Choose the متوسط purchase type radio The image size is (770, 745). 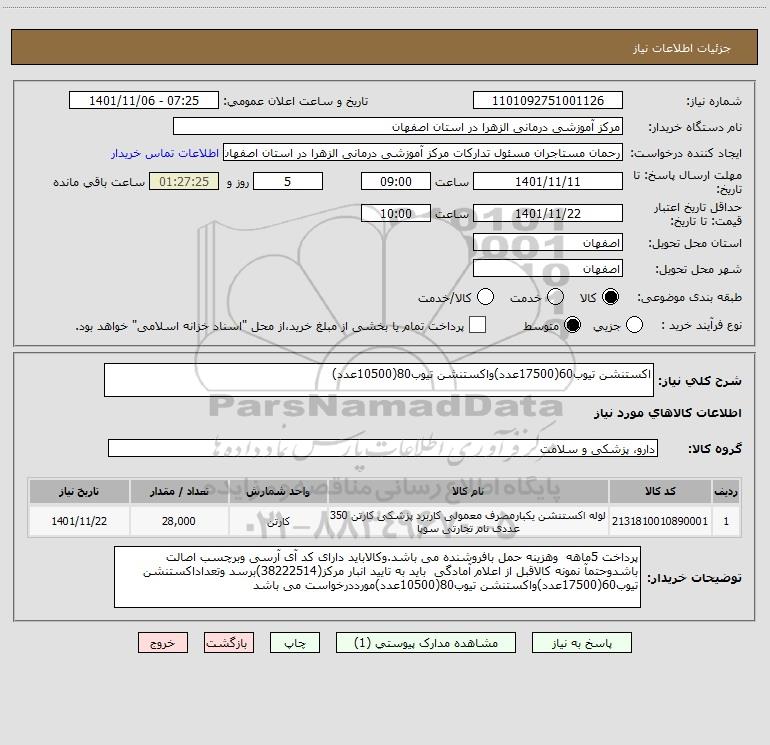pyautogui.click(x=572, y=325)
